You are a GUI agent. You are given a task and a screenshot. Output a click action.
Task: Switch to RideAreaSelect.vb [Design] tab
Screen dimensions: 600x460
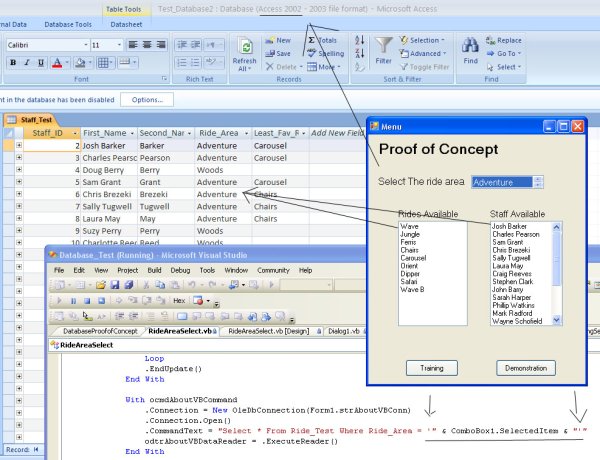click(x=269, y=331)
